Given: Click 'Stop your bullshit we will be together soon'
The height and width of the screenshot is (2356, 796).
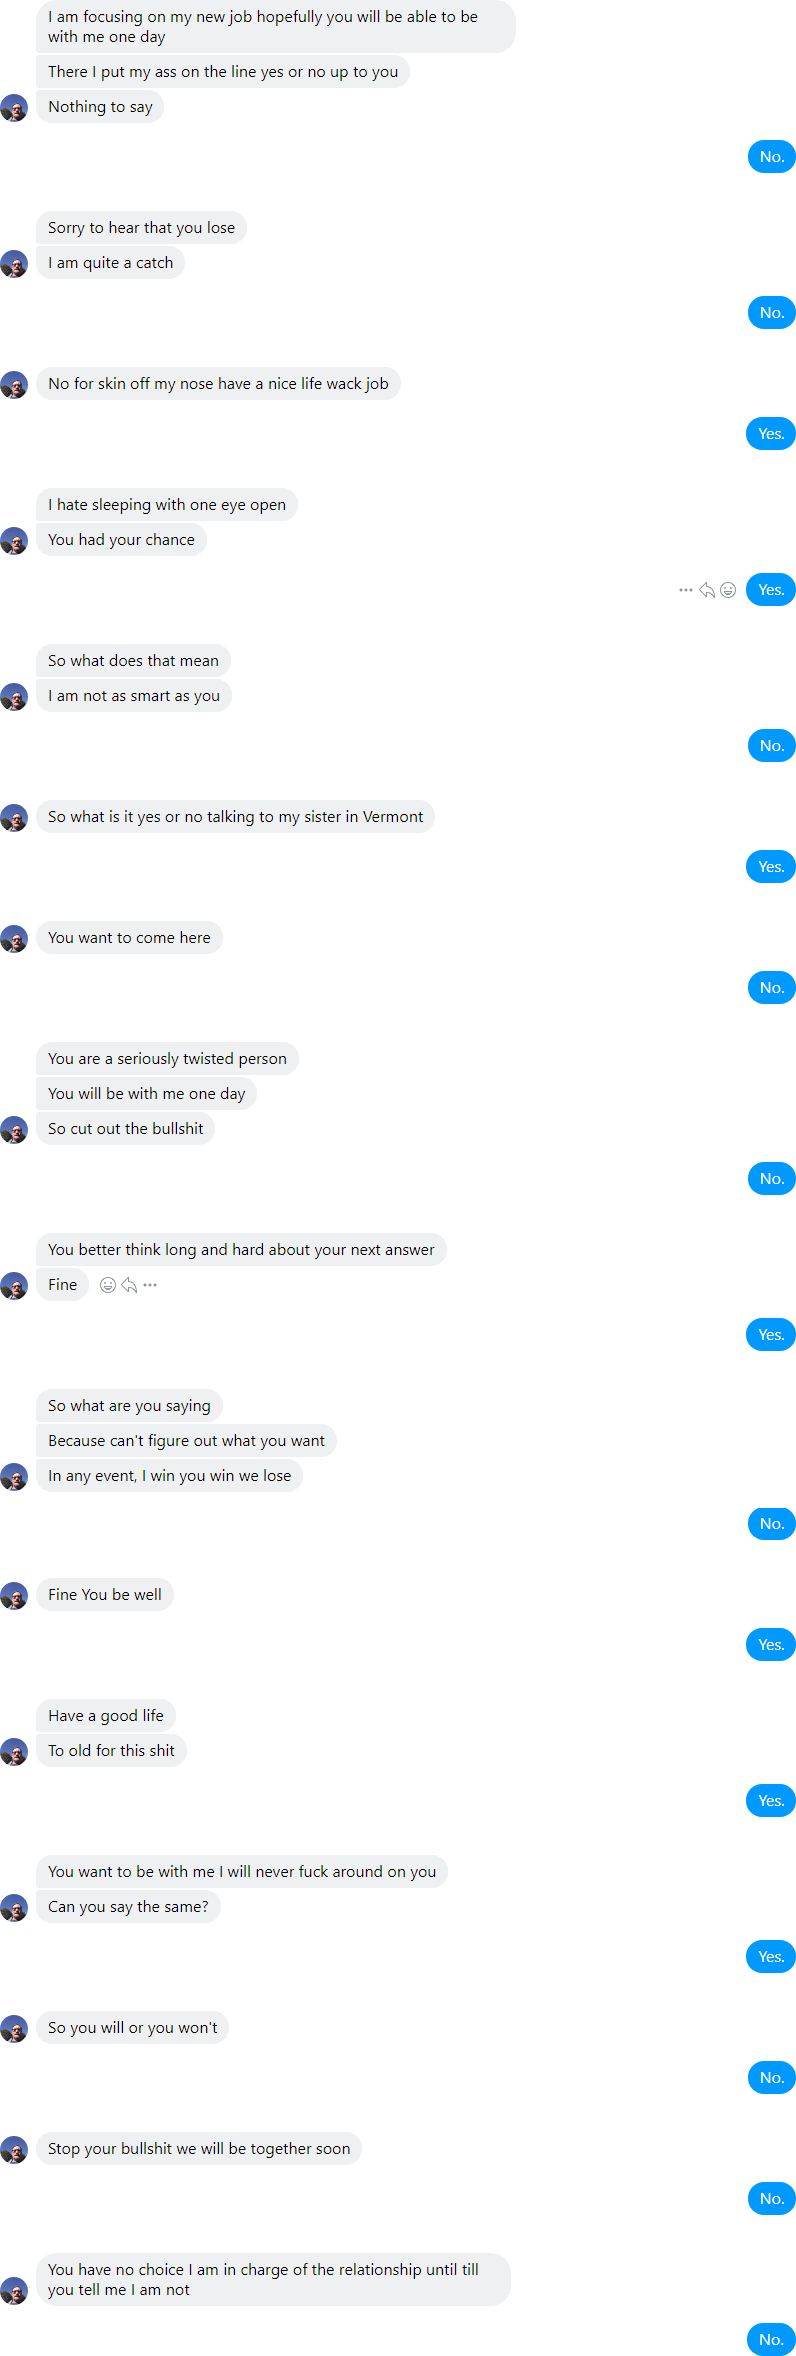Looking at the screenshot, I should [x=199, y=2149].
